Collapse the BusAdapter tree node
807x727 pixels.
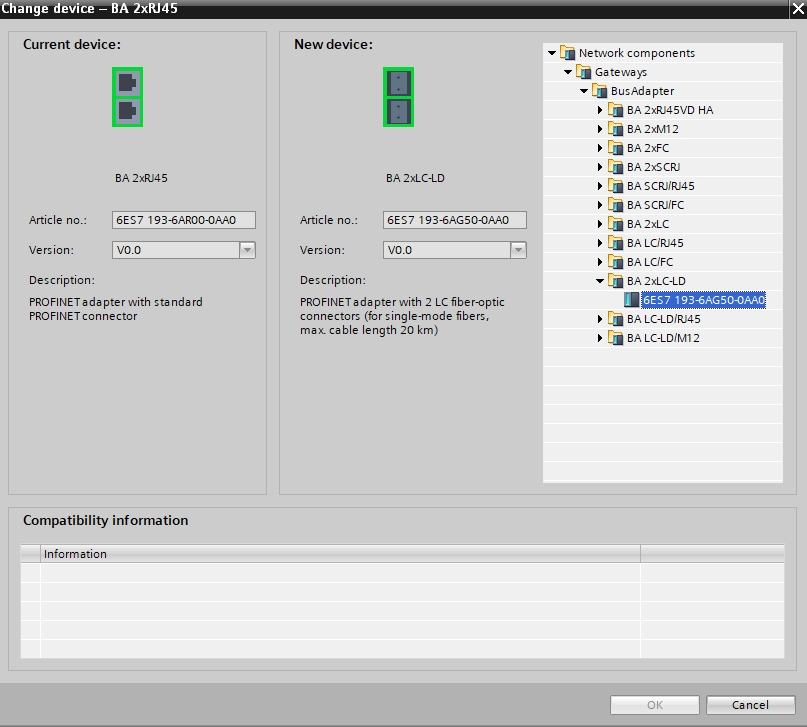[584, 91]
